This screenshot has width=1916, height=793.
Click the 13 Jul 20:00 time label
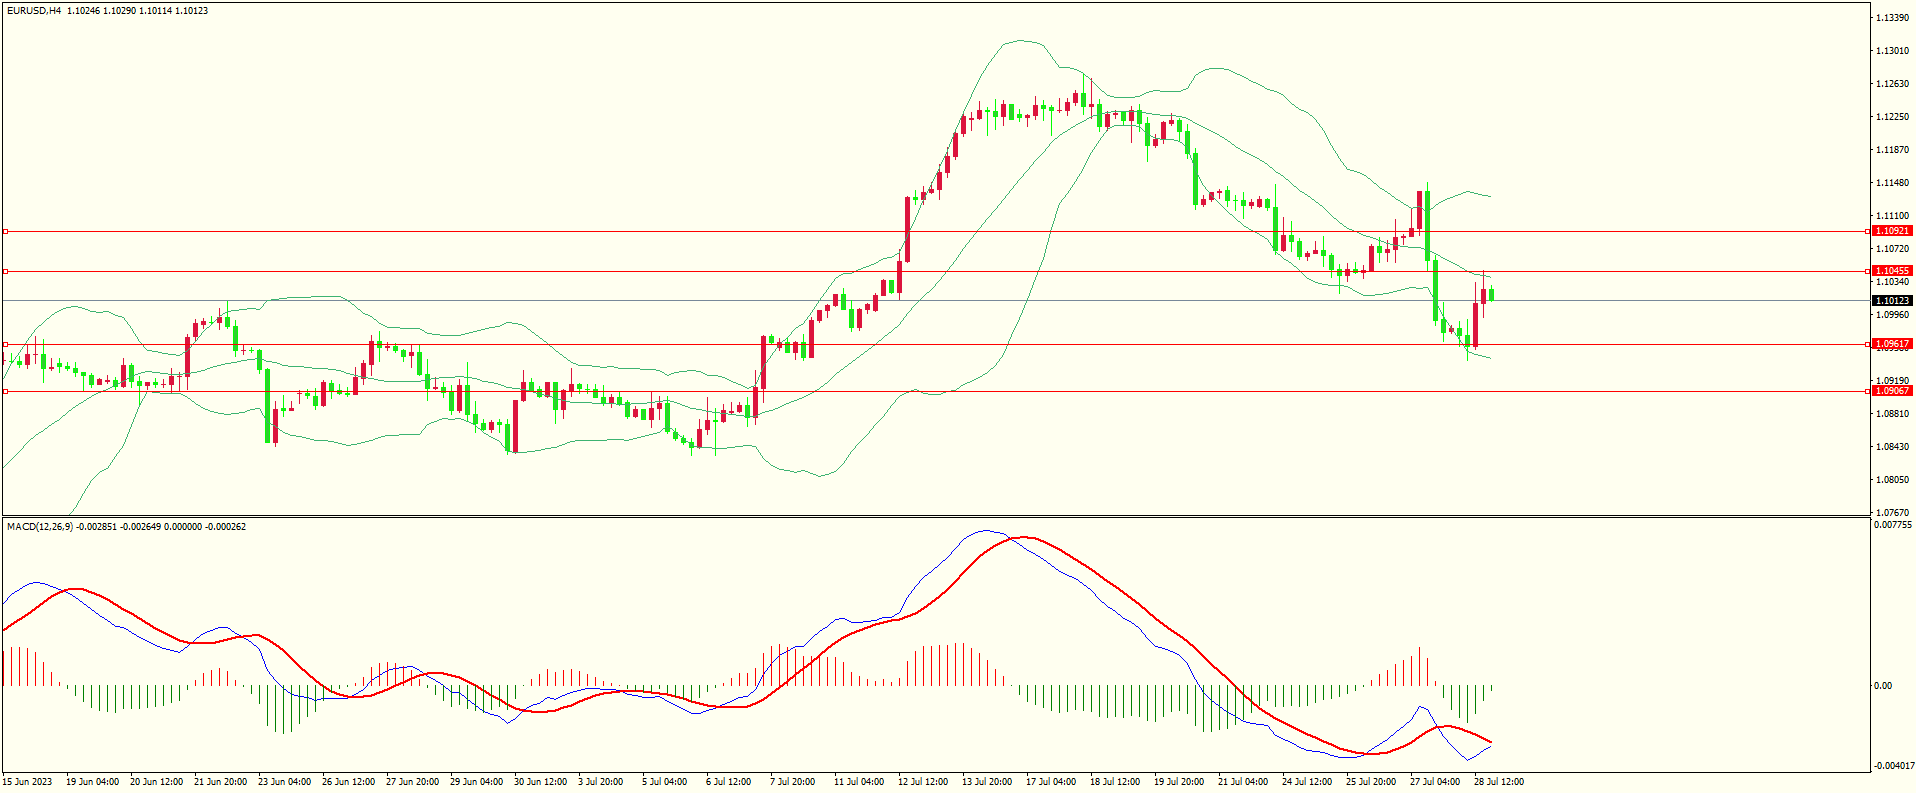pos(987,782)
